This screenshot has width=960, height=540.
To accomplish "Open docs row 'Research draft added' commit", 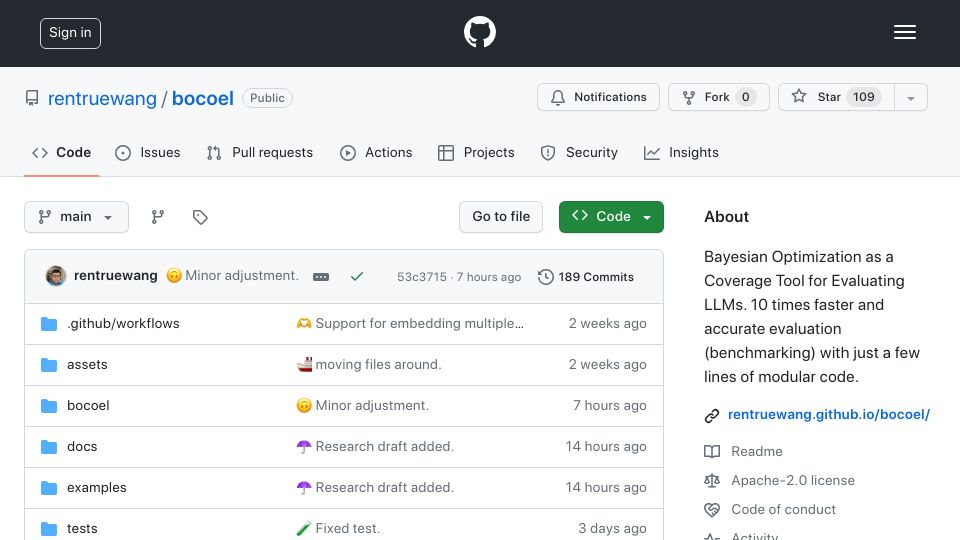I will [384, 446].
